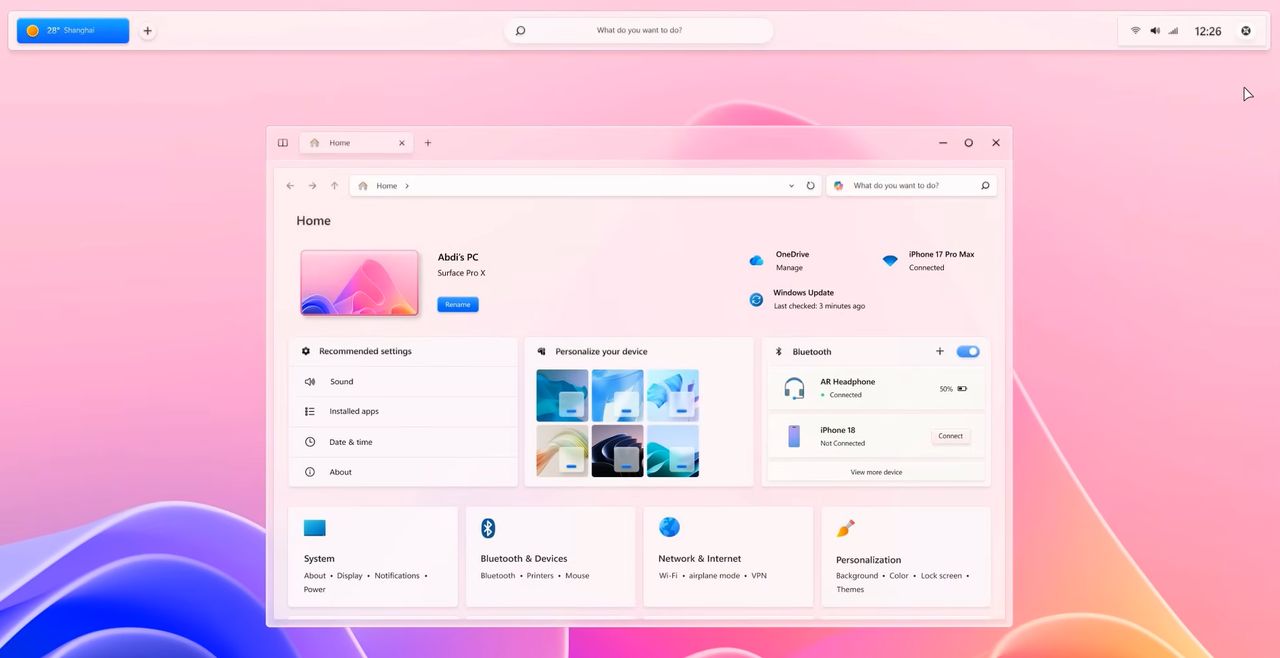Select a theme thumbnail under Personalize your device
The image size is (1280, 658).
click(562, 395)
